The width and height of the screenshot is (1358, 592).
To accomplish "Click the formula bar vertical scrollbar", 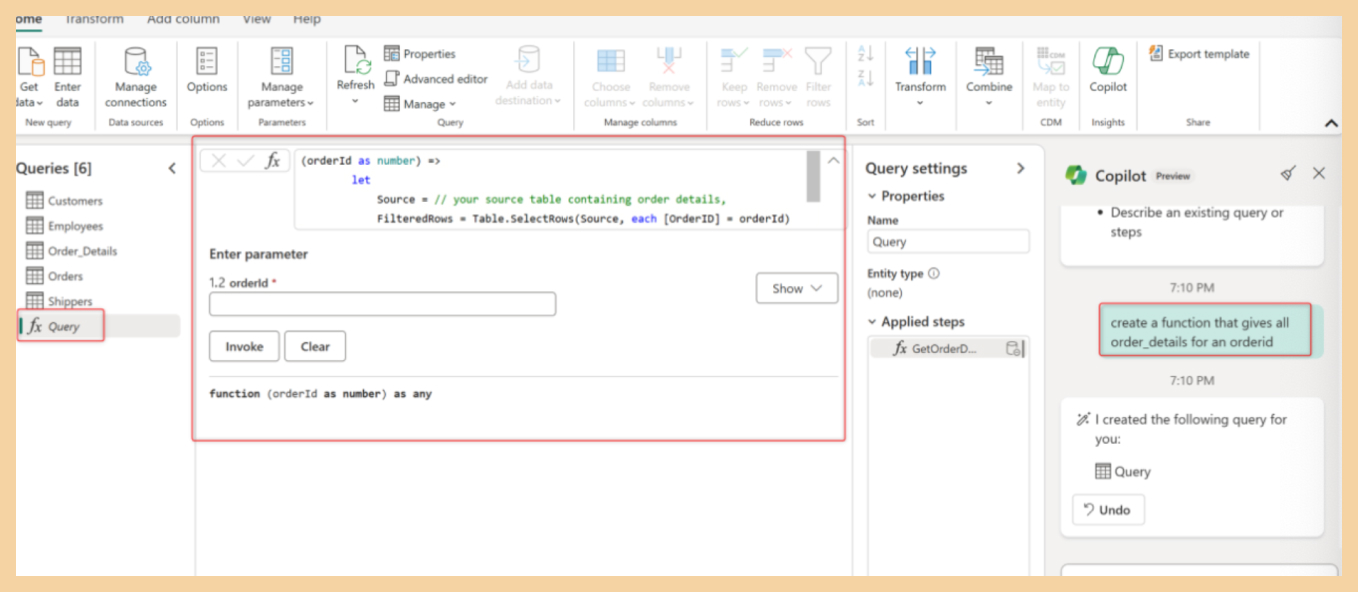I will click(813, 177).
